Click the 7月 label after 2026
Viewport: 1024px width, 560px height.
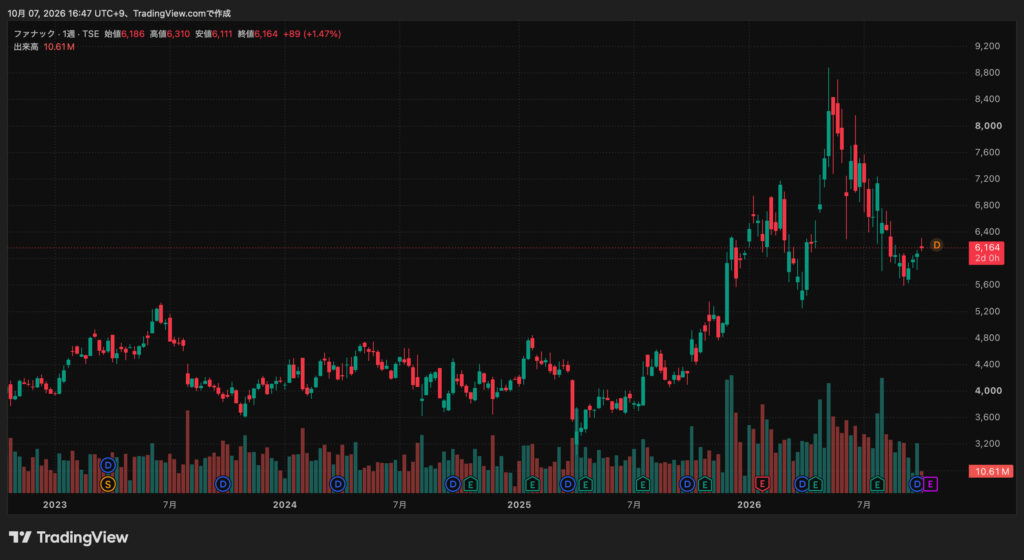click(863, 505)
